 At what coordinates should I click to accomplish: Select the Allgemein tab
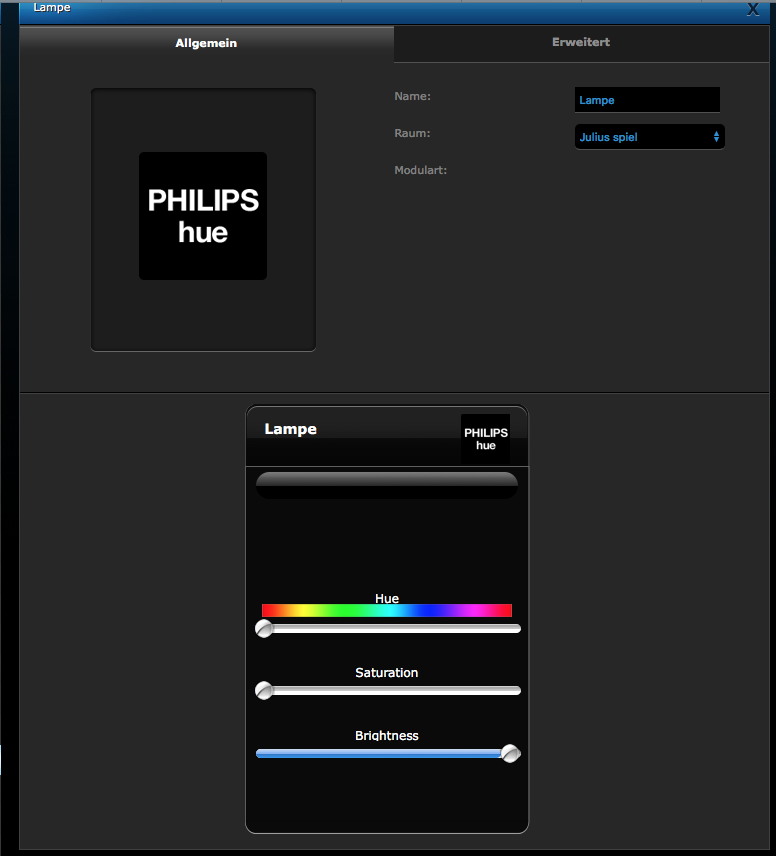tap(206, 44)
